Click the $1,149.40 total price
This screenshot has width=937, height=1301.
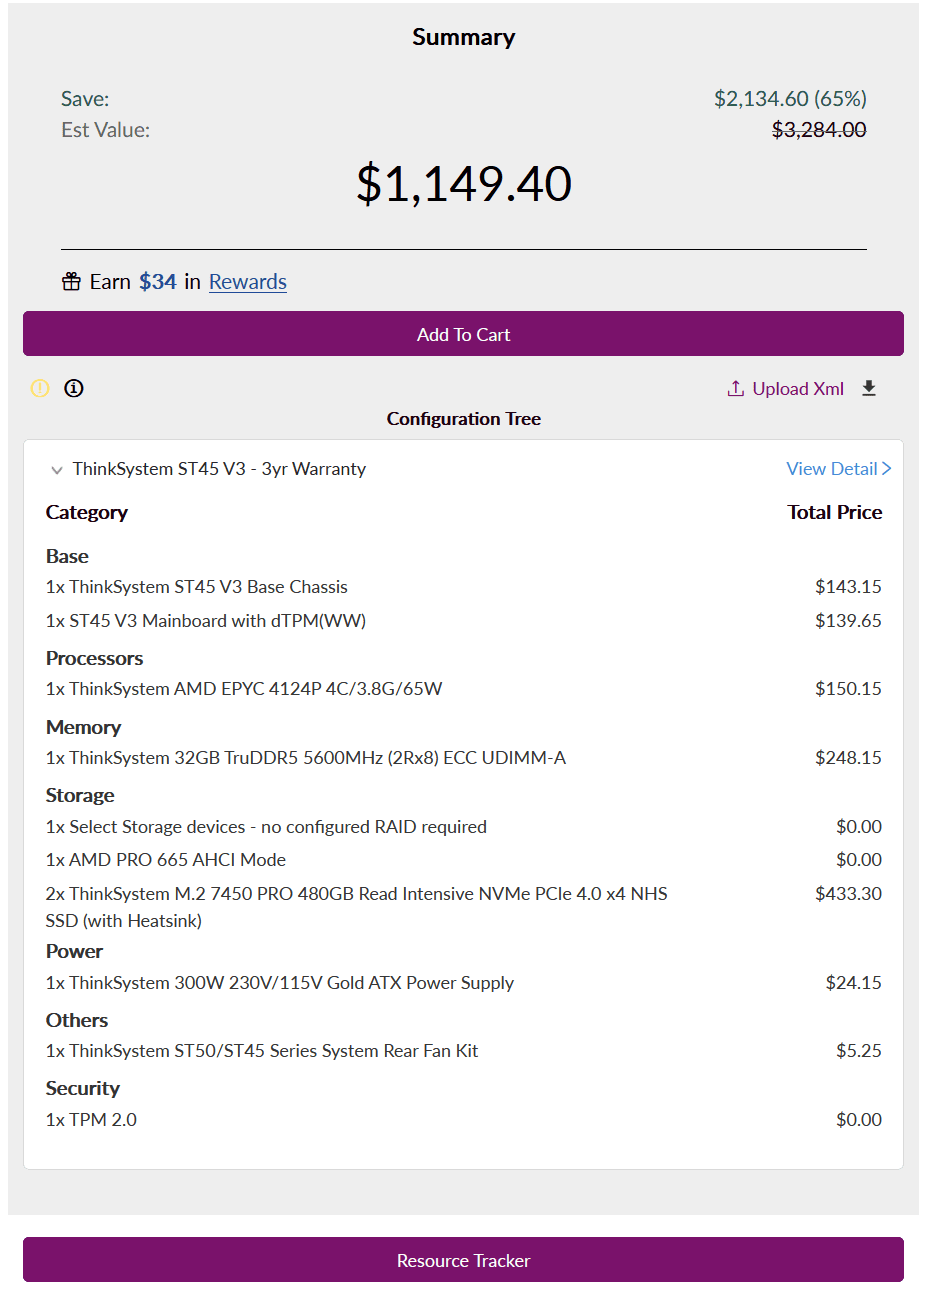[464, 184]
